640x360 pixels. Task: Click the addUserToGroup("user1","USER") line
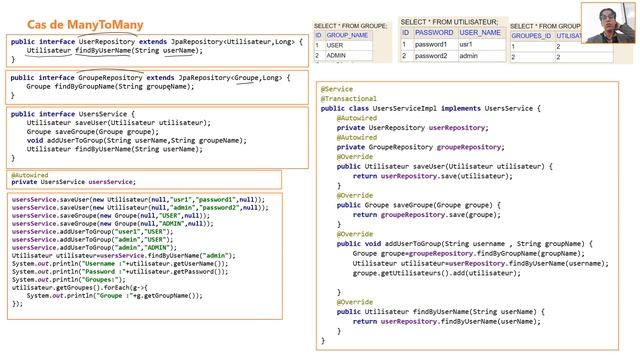(92, 231)
